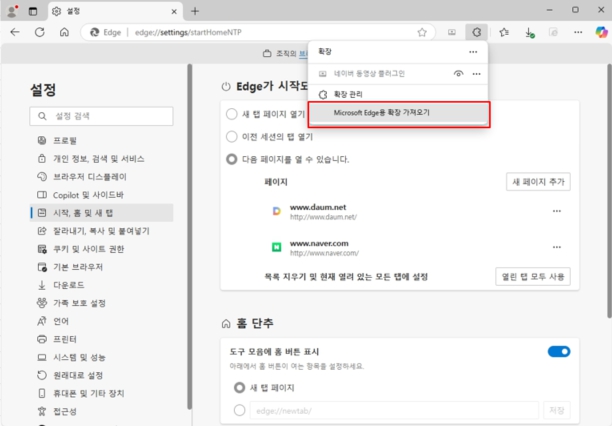The width and height of the screenshot is (612, 426).
Task: Open 휴대폰 및 기타 장치 section
Action: point(101,393)
